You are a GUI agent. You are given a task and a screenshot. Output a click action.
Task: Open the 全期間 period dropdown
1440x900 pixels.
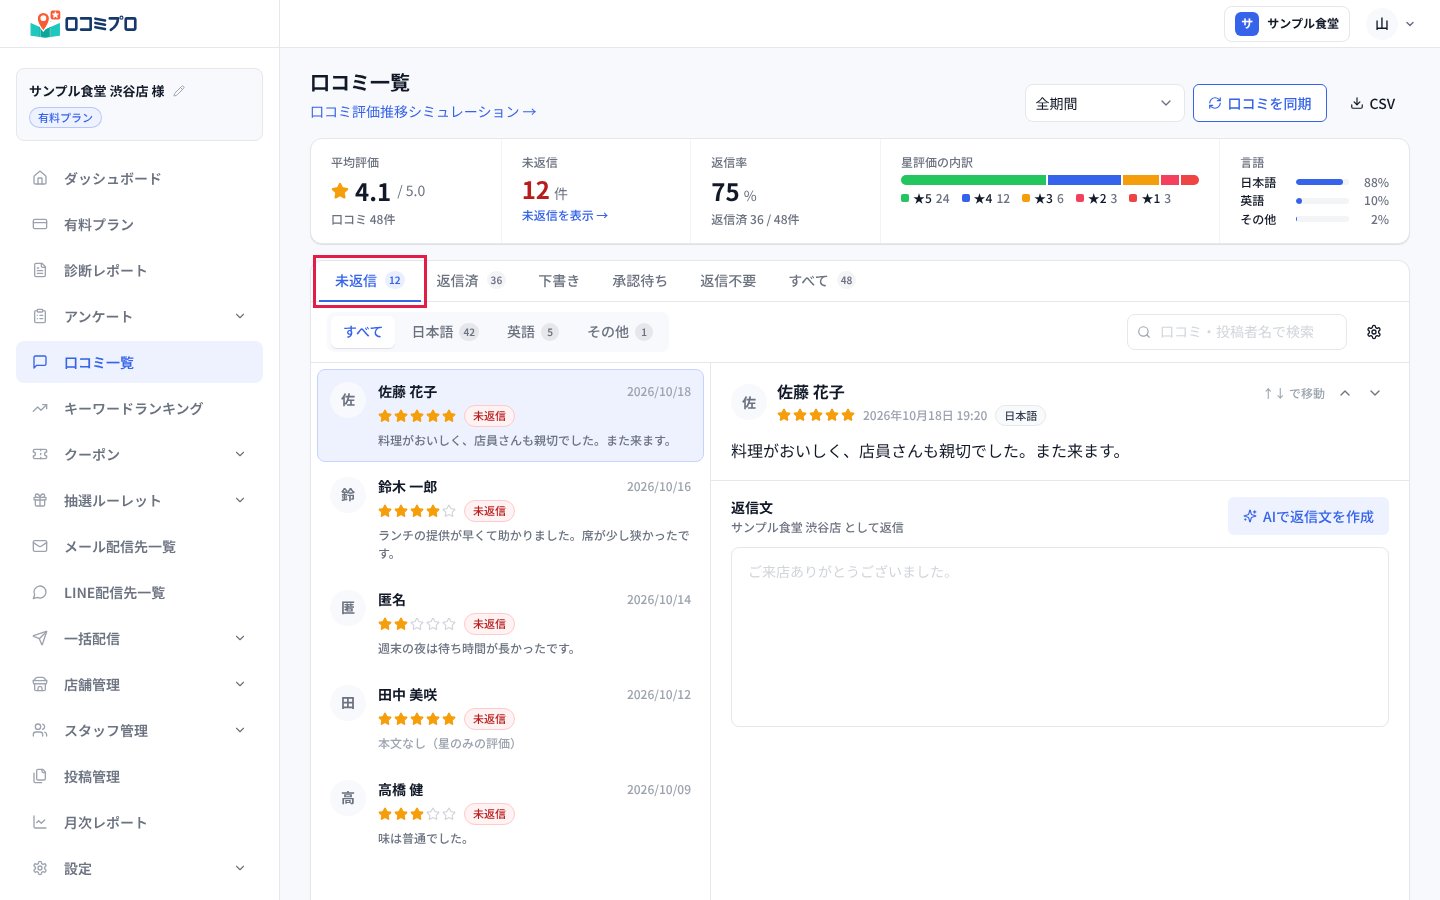(x=1104, y=103)
